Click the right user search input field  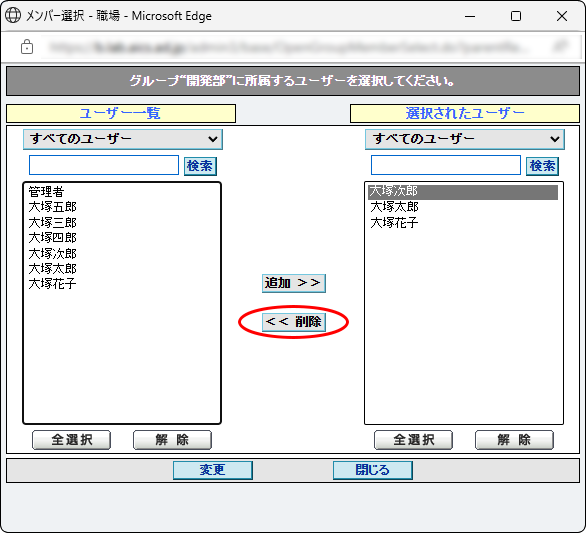[x=446, y=165]
